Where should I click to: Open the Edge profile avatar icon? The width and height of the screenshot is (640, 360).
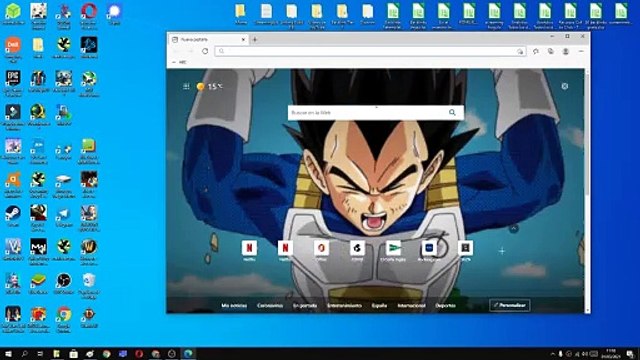(x=566, y=51)
